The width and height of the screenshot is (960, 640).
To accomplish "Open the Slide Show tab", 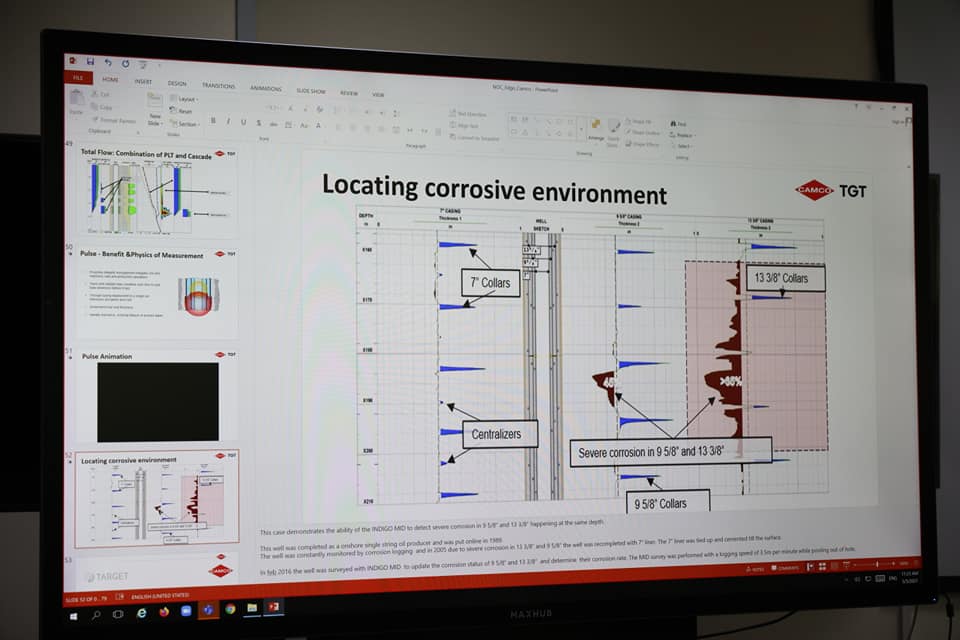I will point(310,90).
